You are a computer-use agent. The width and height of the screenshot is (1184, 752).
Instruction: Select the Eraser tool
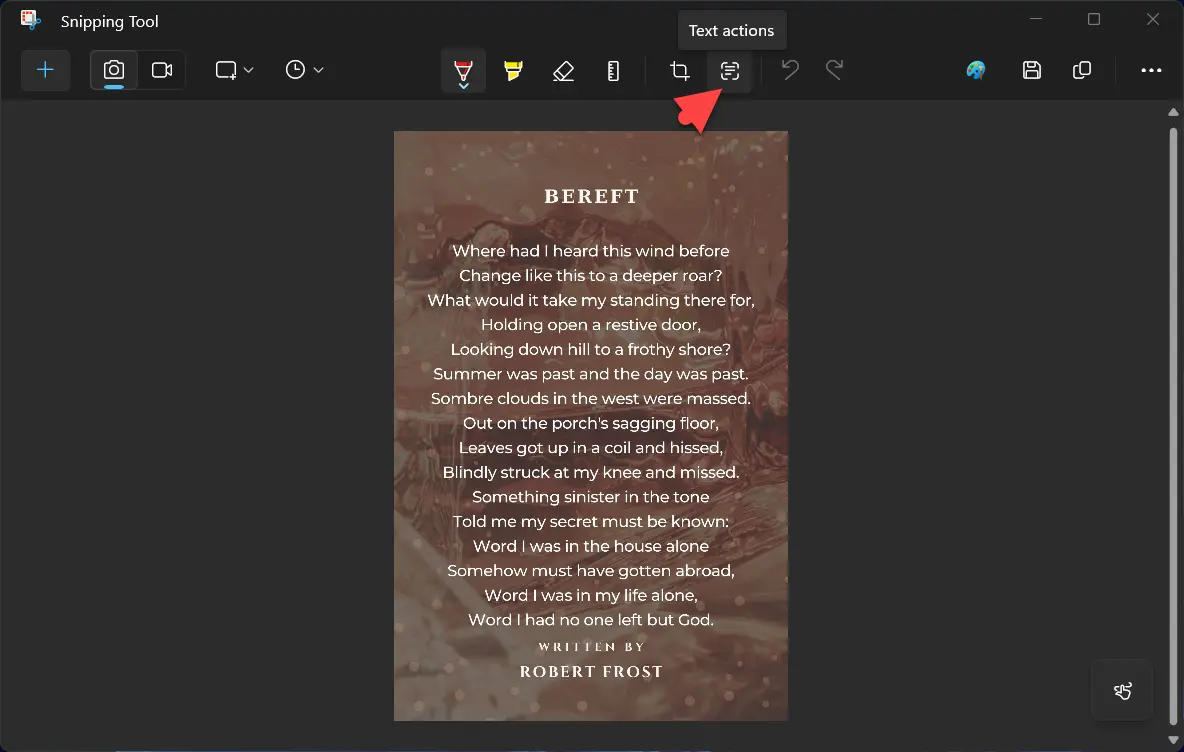pos(563,71)
